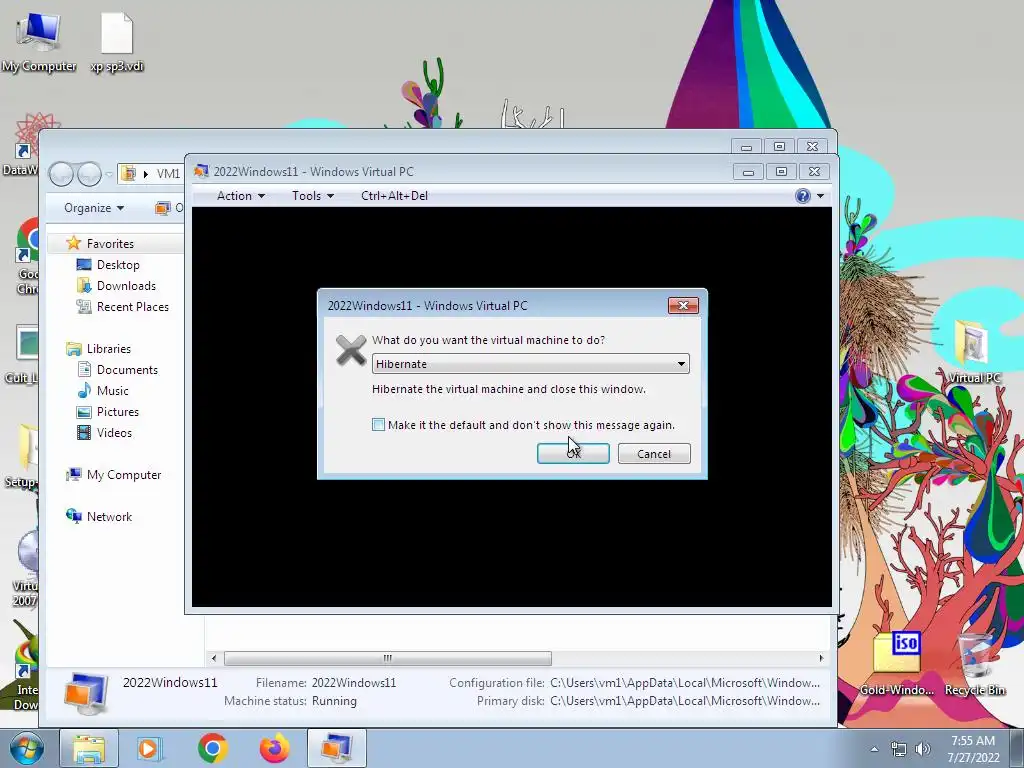Click the scrollbar left arrow in Explorer
Screen dimensions: 1024x768
(214, 658)
